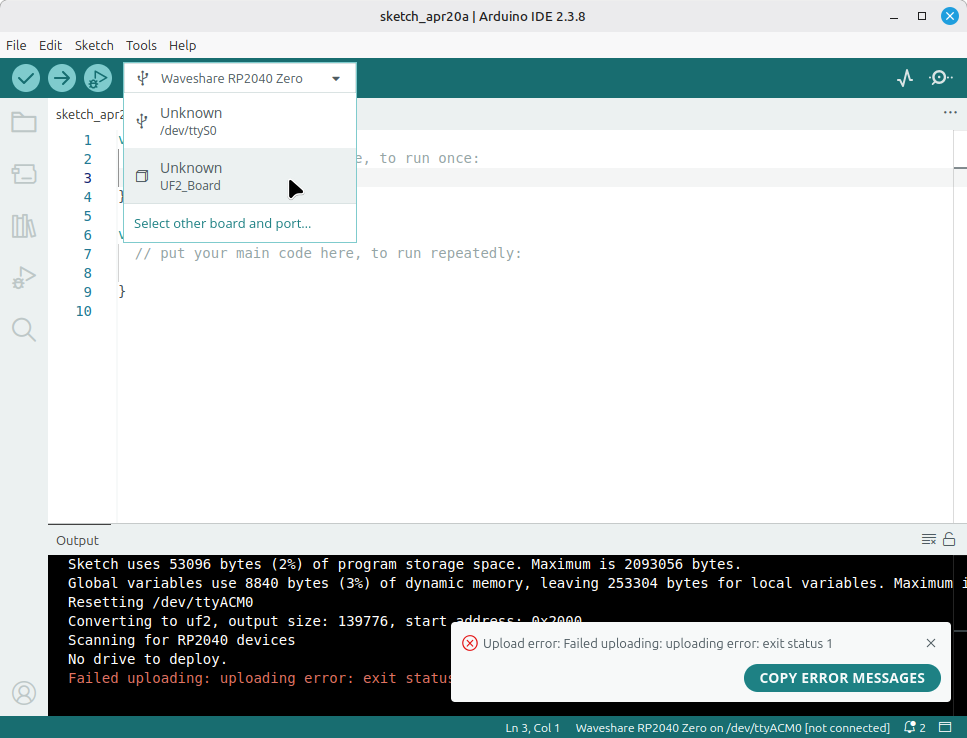Expand the Waveshare RP2040 Zero board selector
The width and height of the screenshot is (967, 738).
(x=240, y=78)
